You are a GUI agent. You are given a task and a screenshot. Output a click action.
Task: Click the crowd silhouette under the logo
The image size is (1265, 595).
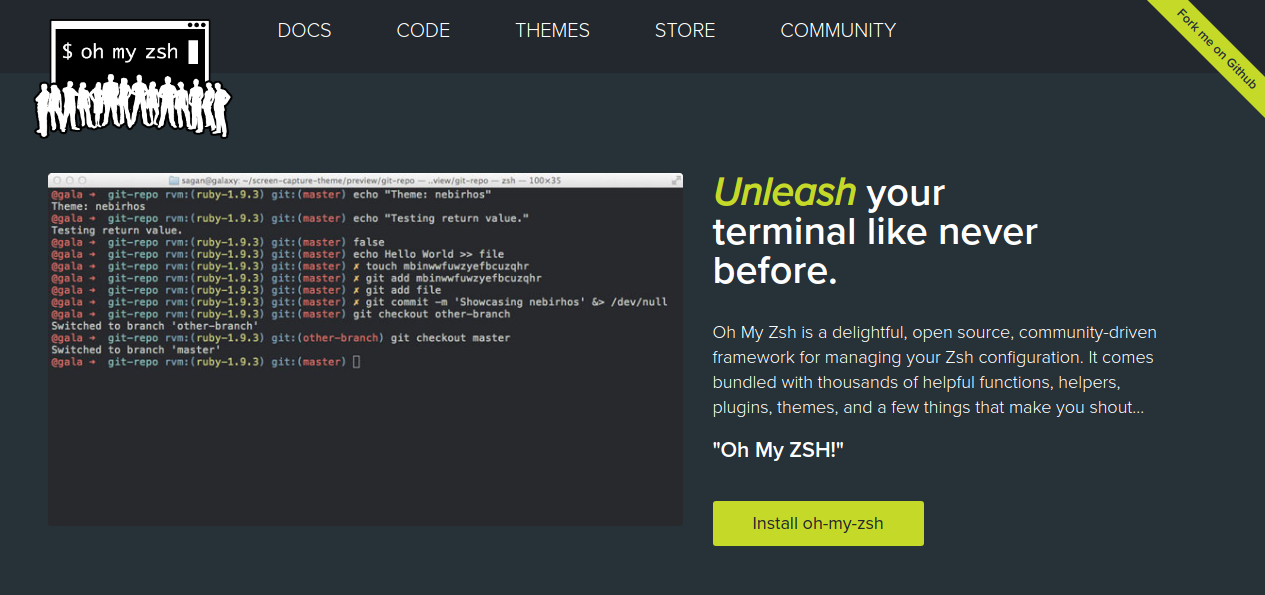point(132,108)
